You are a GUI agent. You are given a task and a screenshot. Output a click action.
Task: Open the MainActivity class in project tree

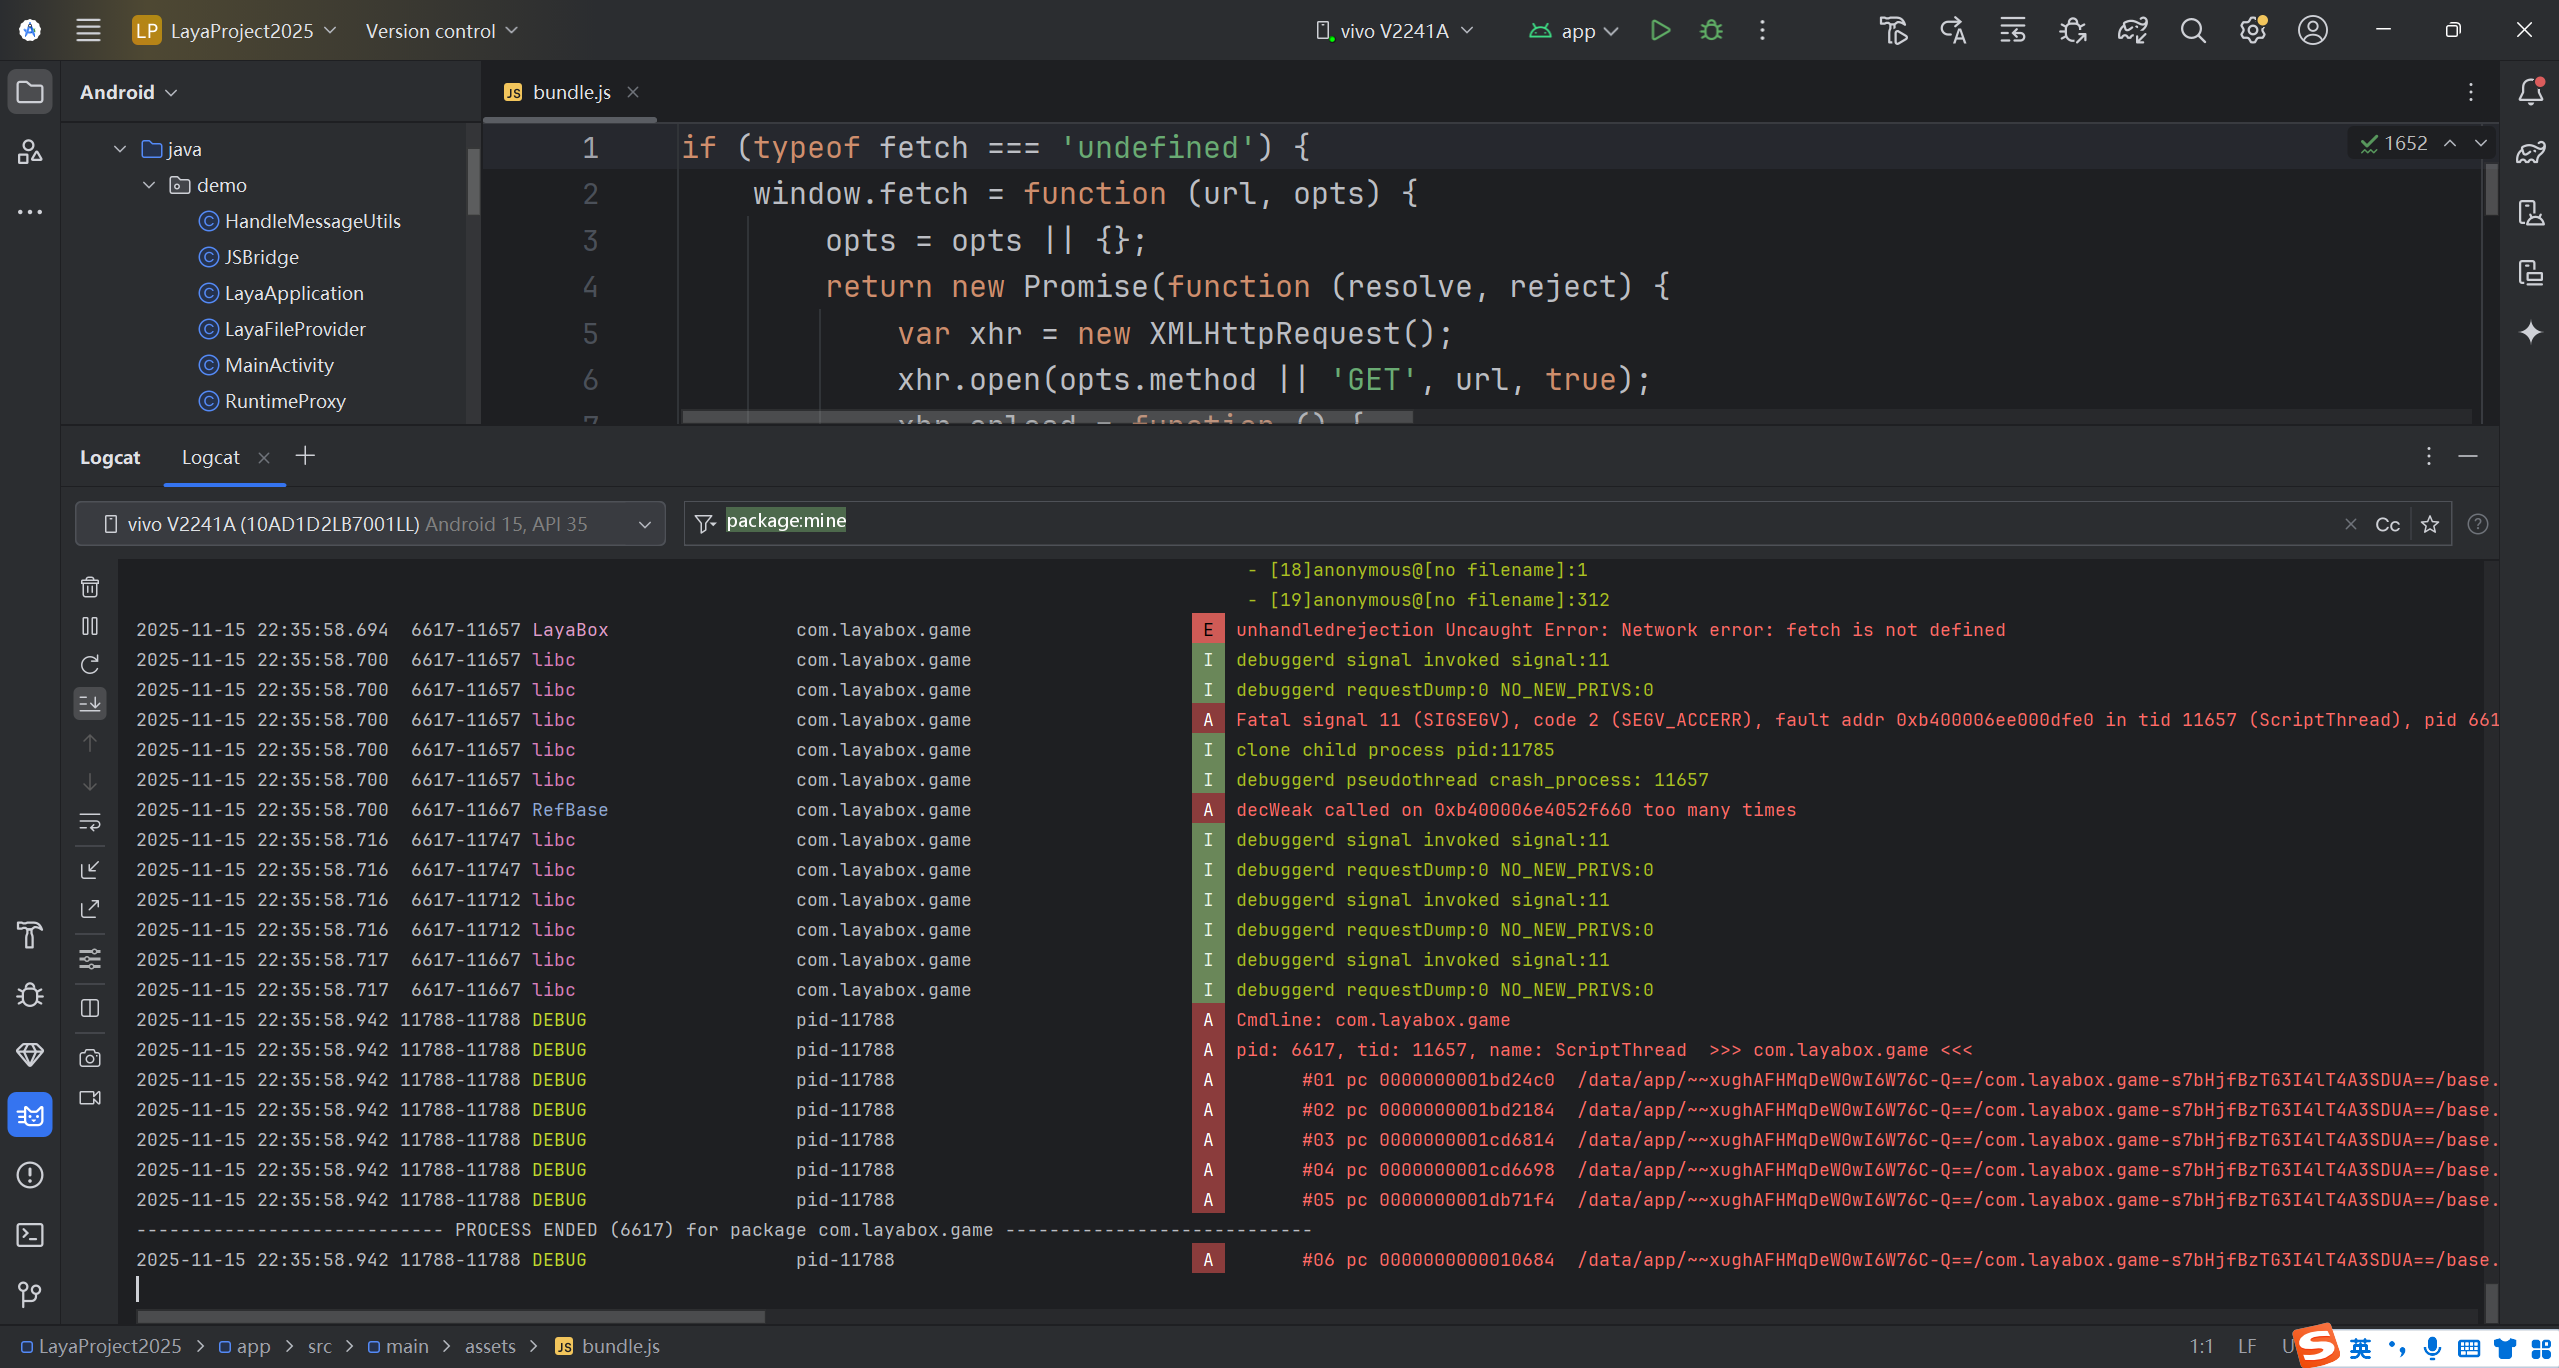(279, 365)
